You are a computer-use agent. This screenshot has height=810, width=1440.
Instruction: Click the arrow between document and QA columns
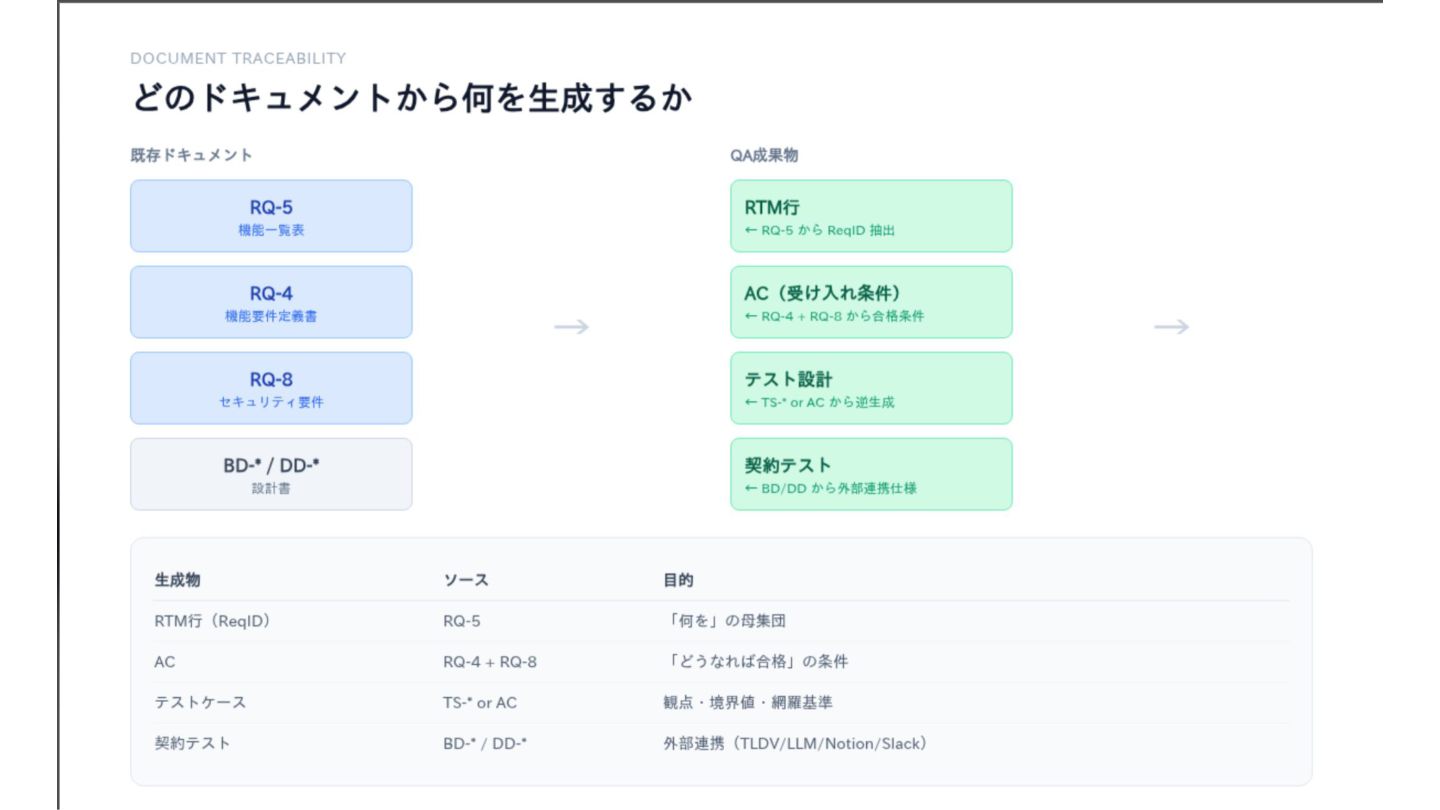pyautogui.click(x=571, y=327)
